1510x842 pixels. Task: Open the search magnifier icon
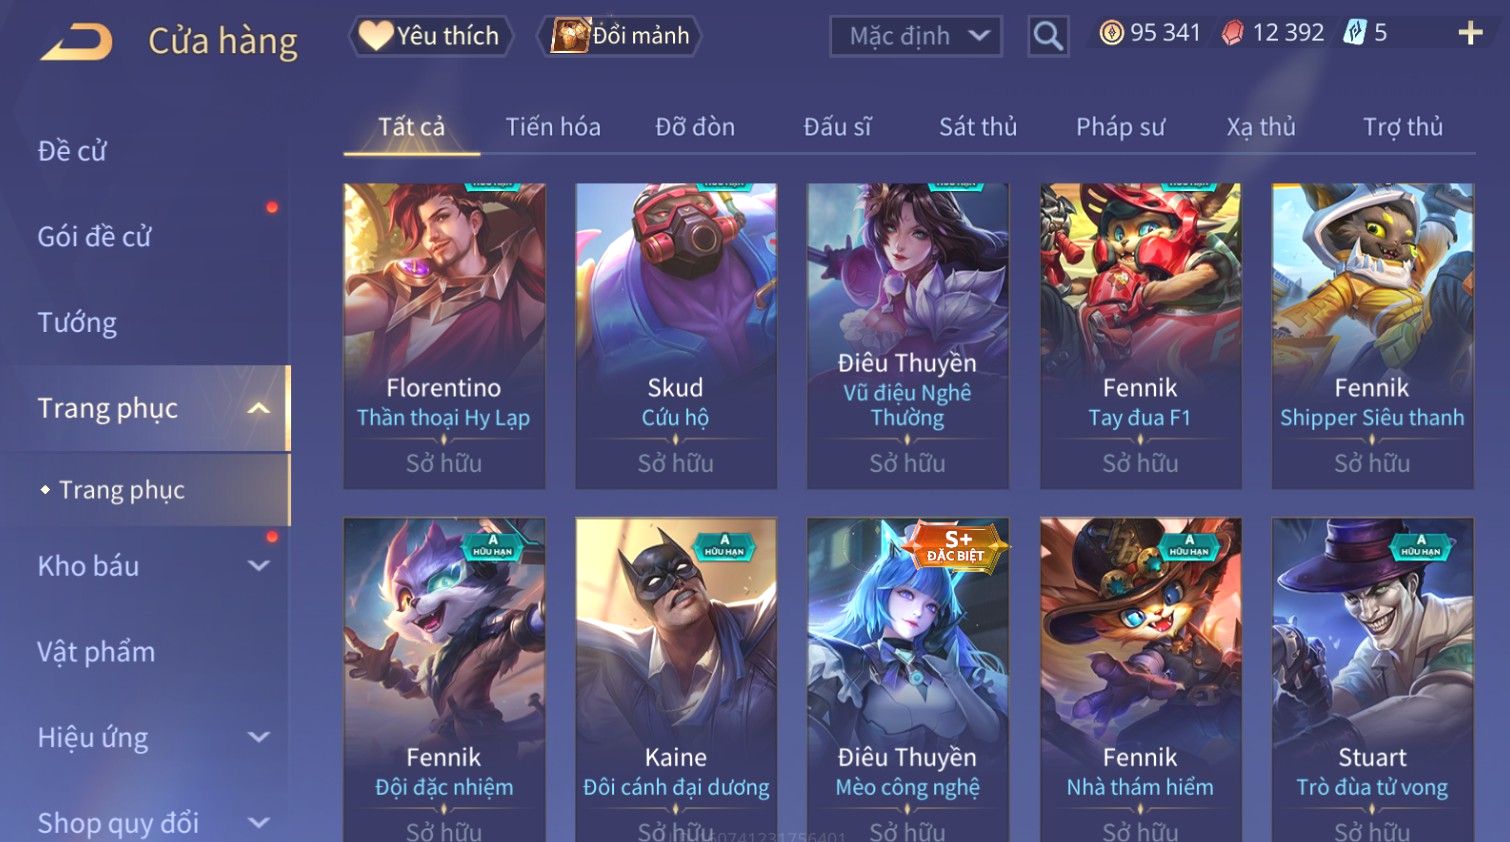click(x=1048, y=36)
